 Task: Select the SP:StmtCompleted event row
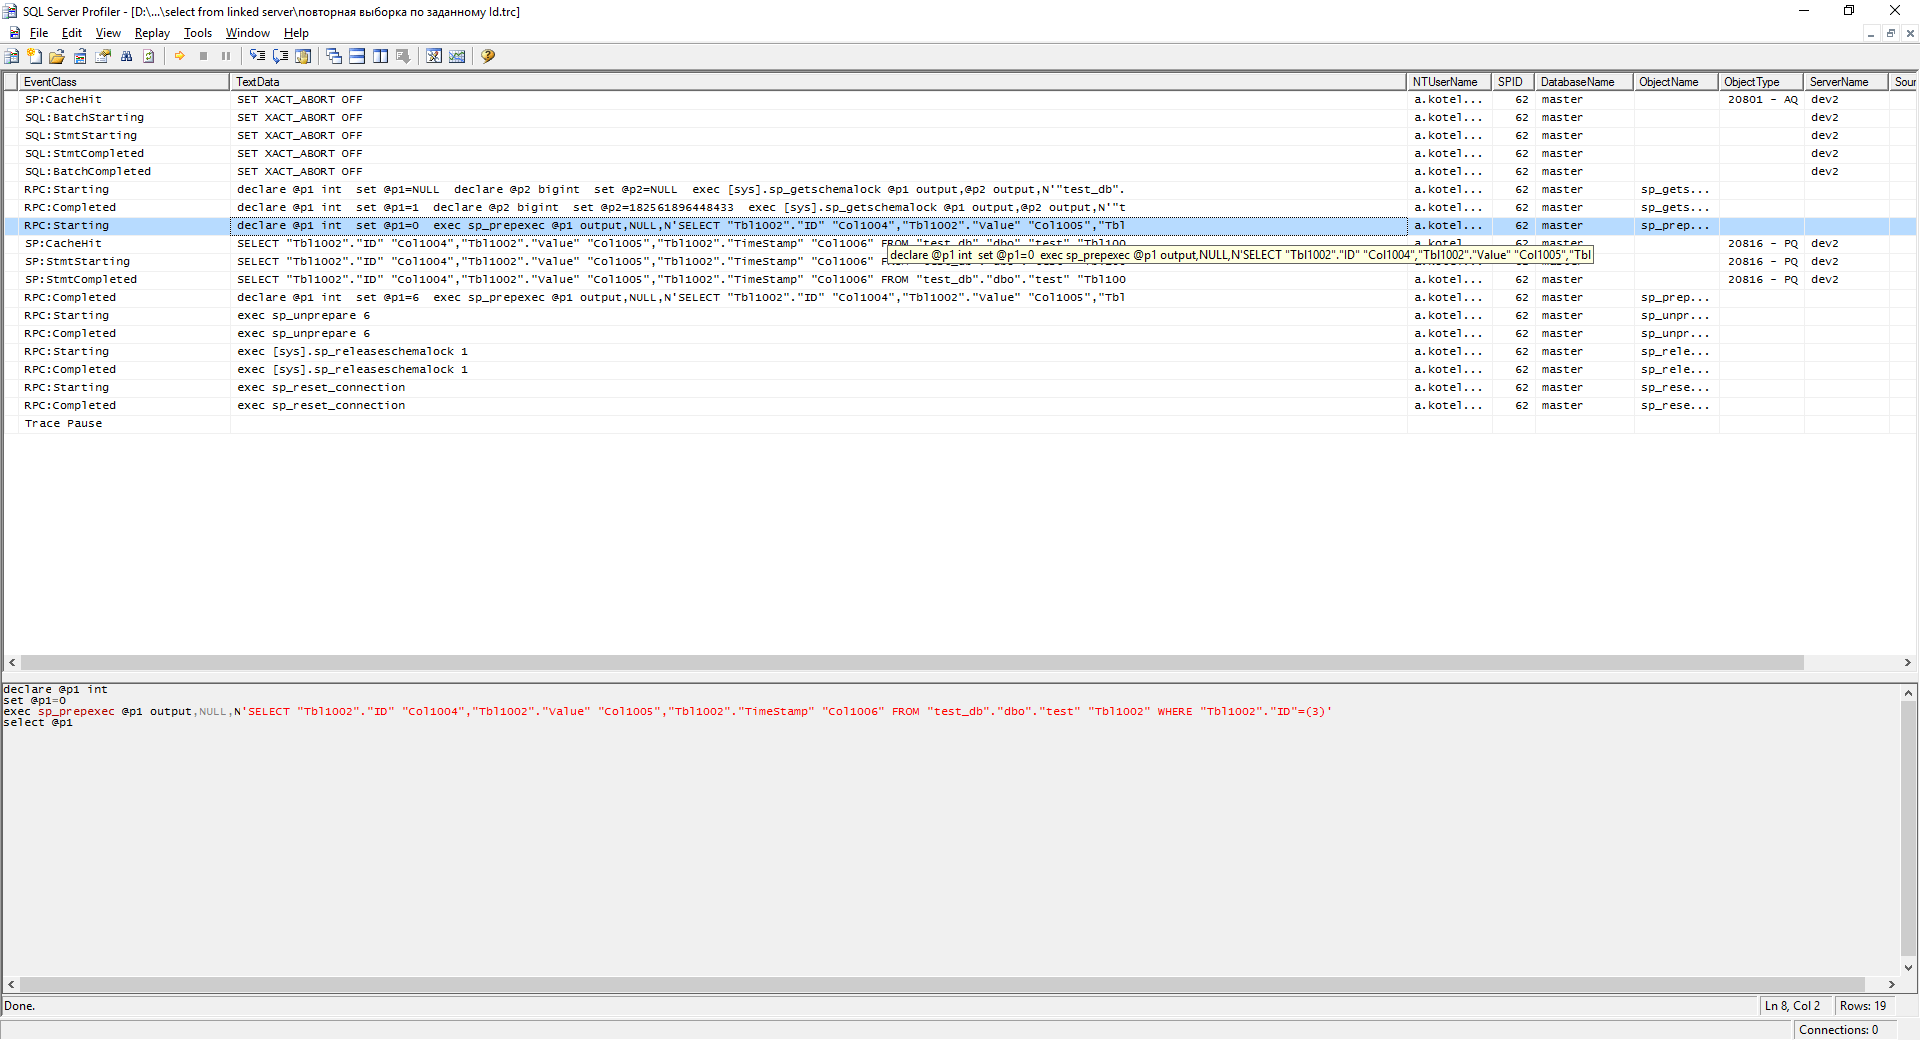(960, 280)
